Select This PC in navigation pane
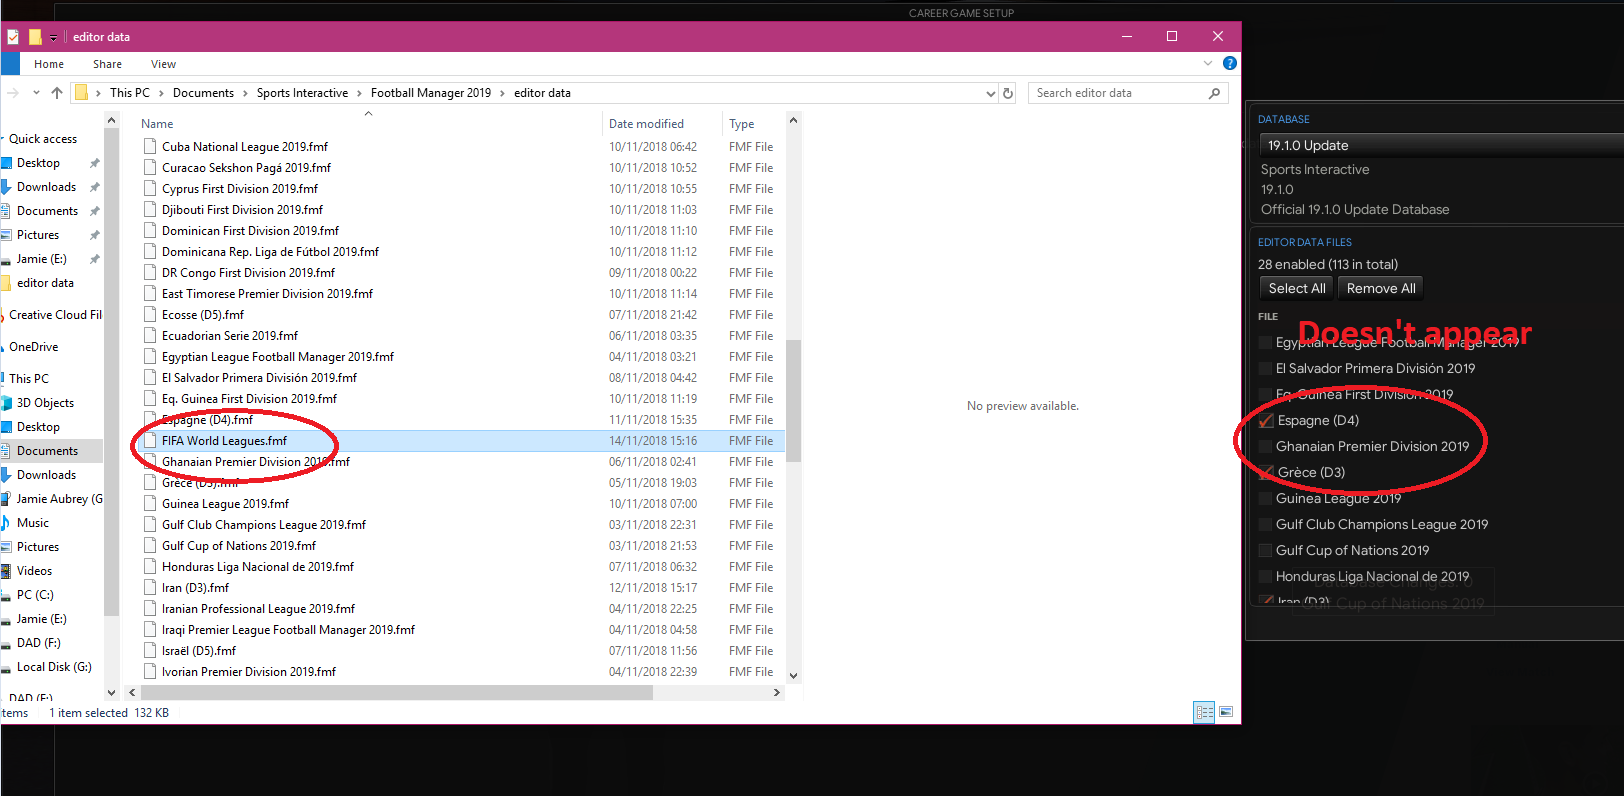This screenshot has height=796, width=1624. (x=29, y=379)
